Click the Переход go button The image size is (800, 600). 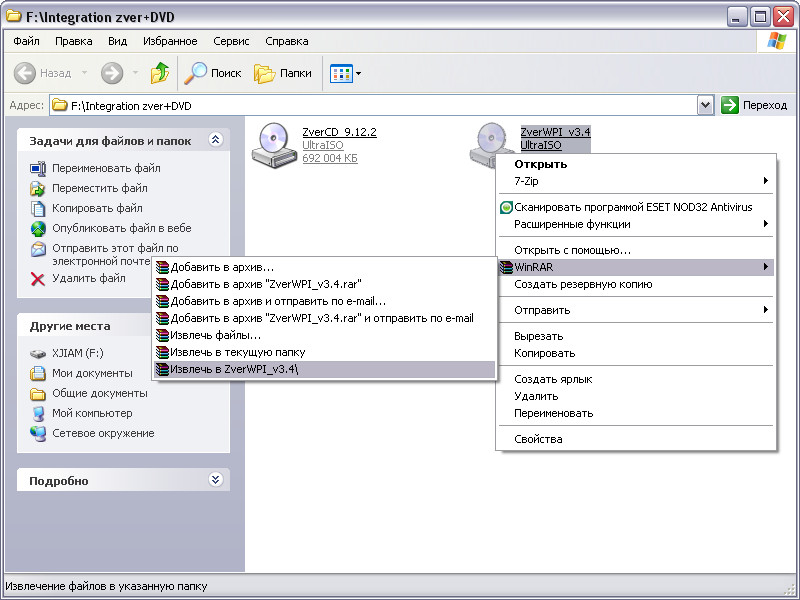tap(754, 106)
